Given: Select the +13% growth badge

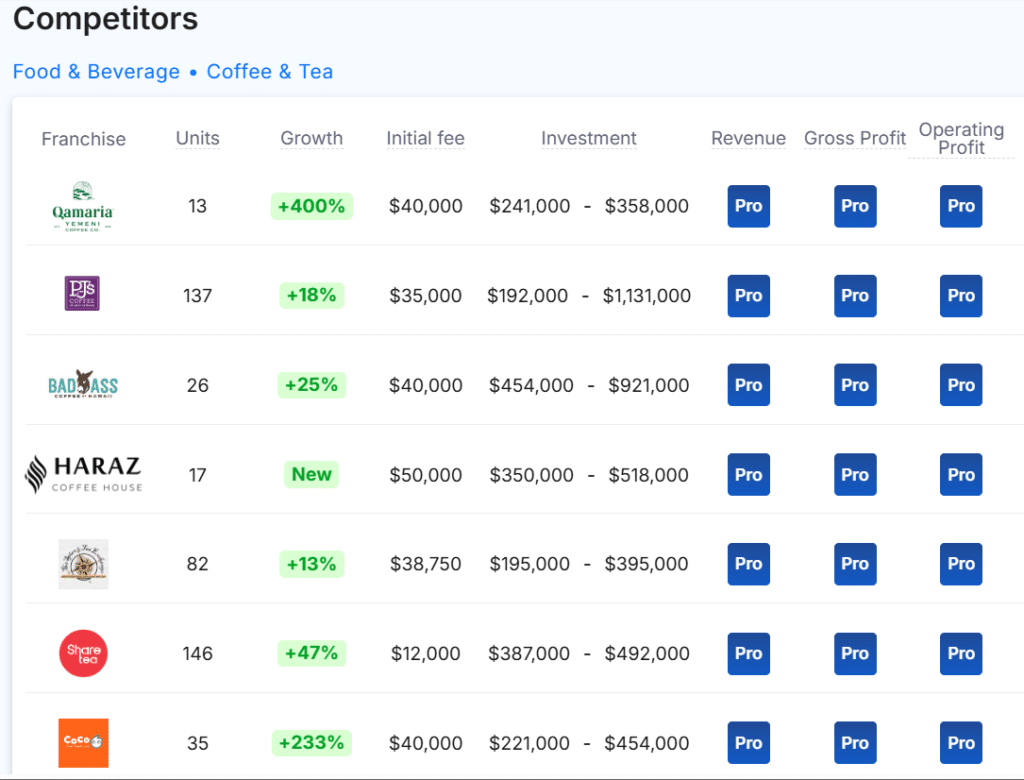Looking at the screenshot, I should click(x=312, y=564).
